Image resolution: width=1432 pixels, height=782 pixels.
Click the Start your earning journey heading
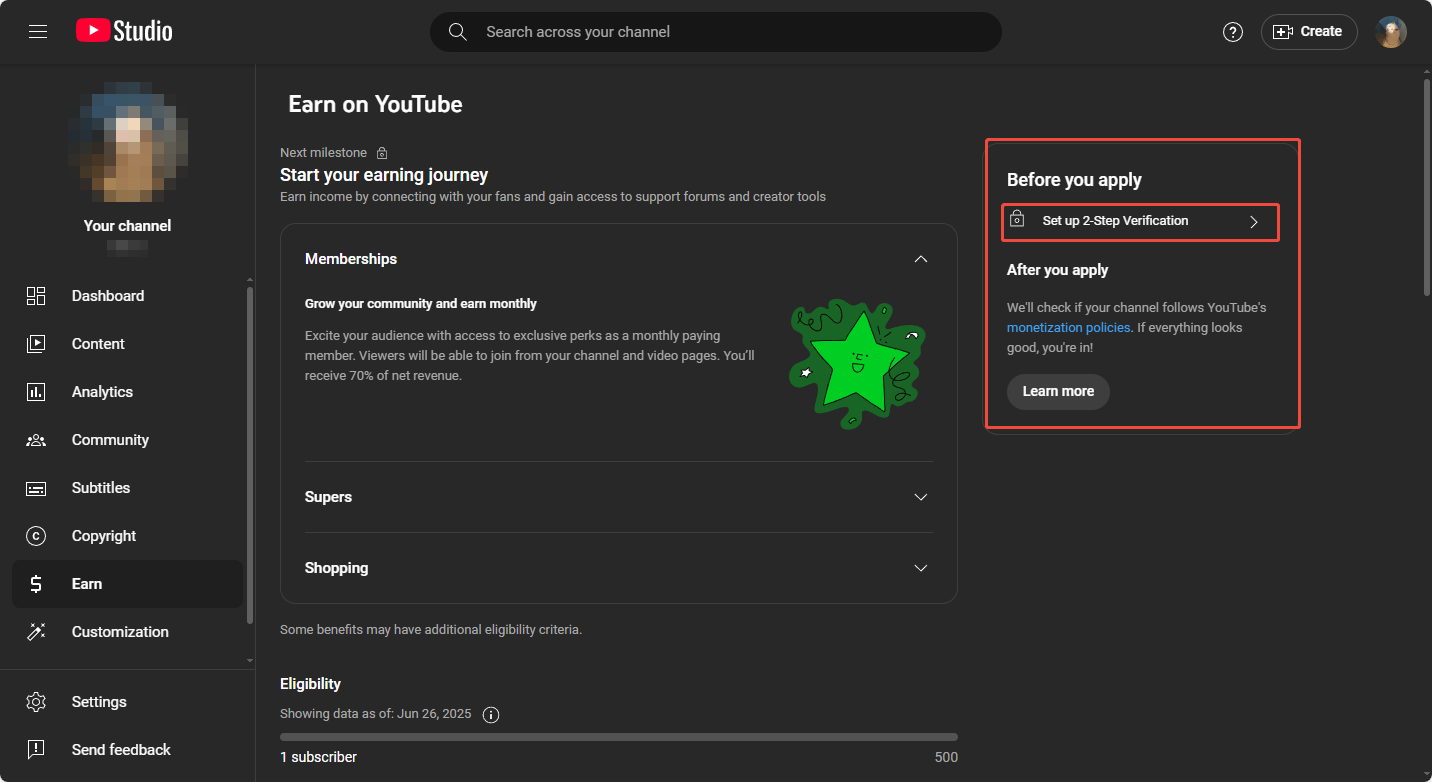[x=384, y=175]
